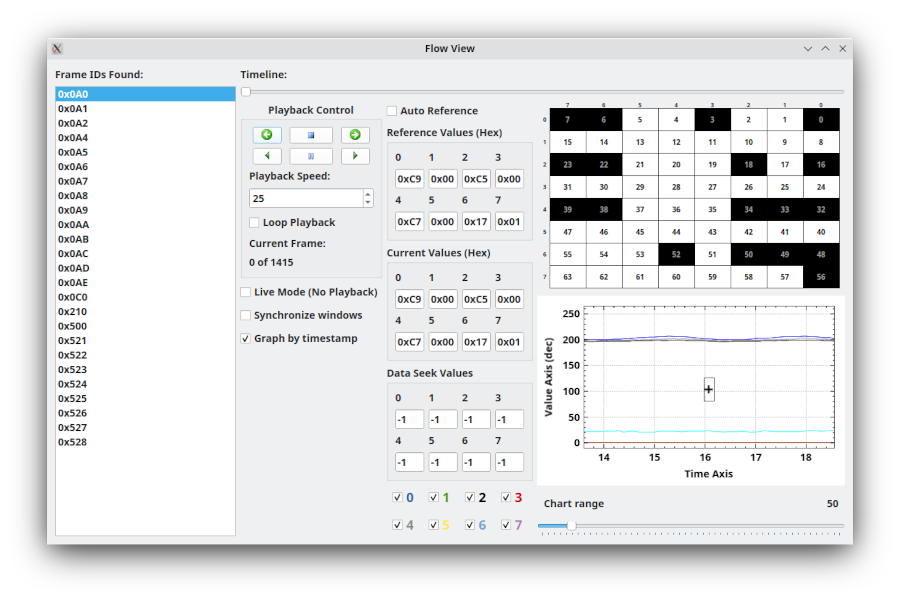The height and width of the screenshot is (600, 900).
Task: Enable Live Mode (No Playback)
Action: tap(246, 292)
